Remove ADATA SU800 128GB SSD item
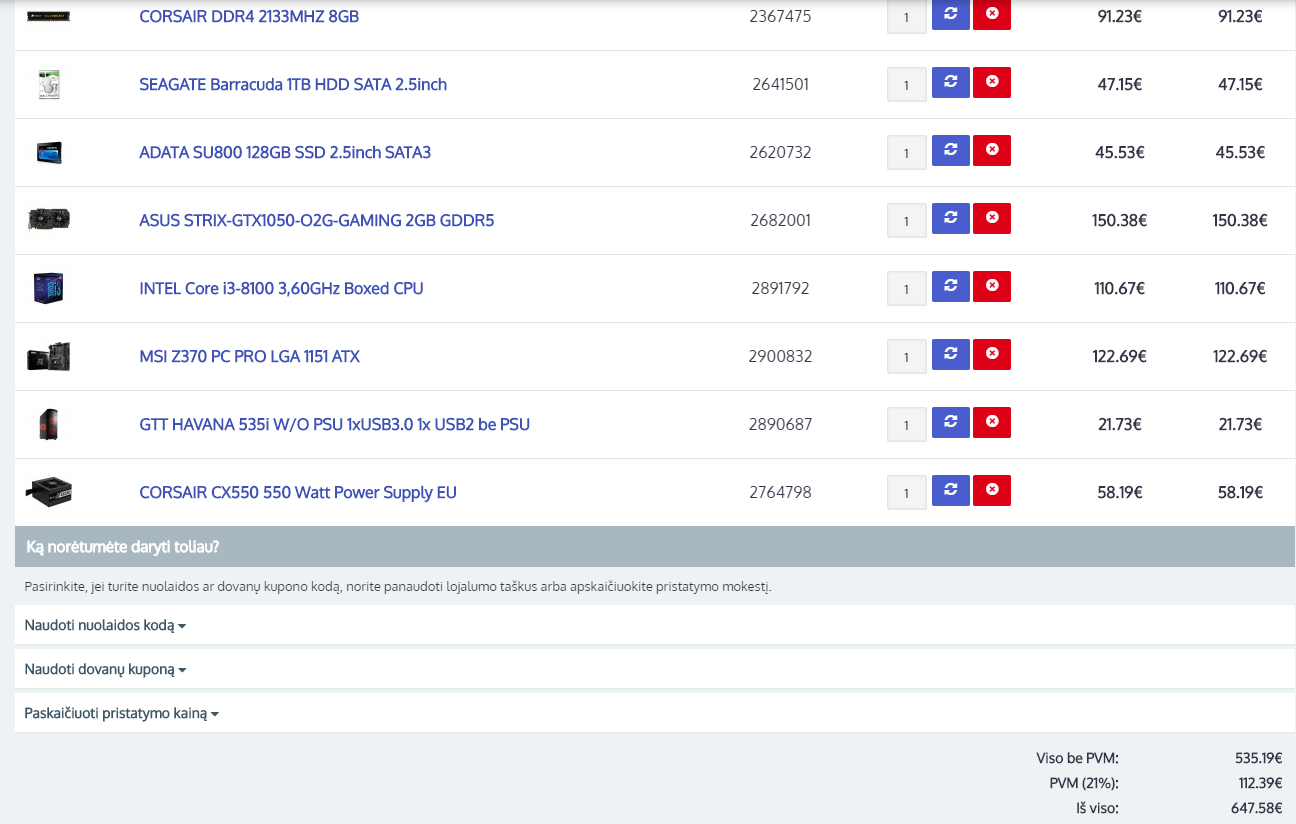 (x=992, y=150)
